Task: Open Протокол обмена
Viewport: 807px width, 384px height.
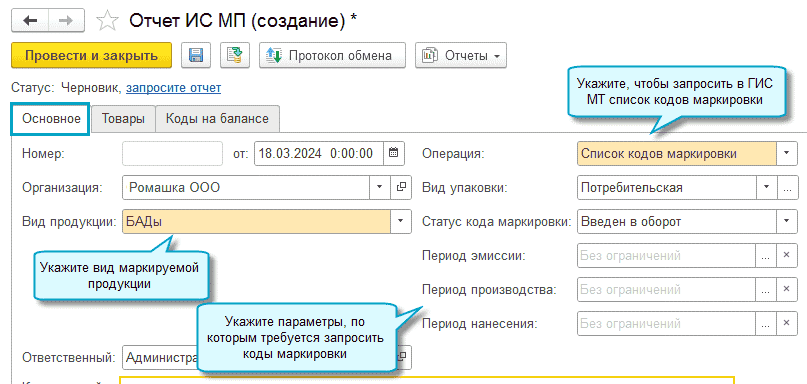Action: [332, 55]
